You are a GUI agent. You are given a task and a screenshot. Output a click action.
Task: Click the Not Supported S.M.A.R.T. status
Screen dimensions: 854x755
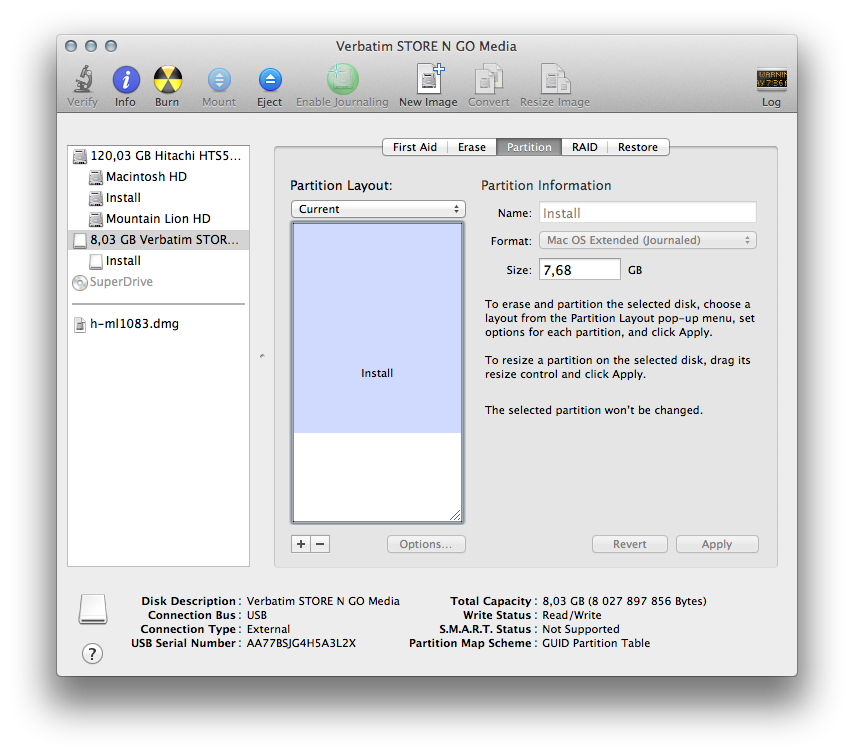(x=581, y=629)
